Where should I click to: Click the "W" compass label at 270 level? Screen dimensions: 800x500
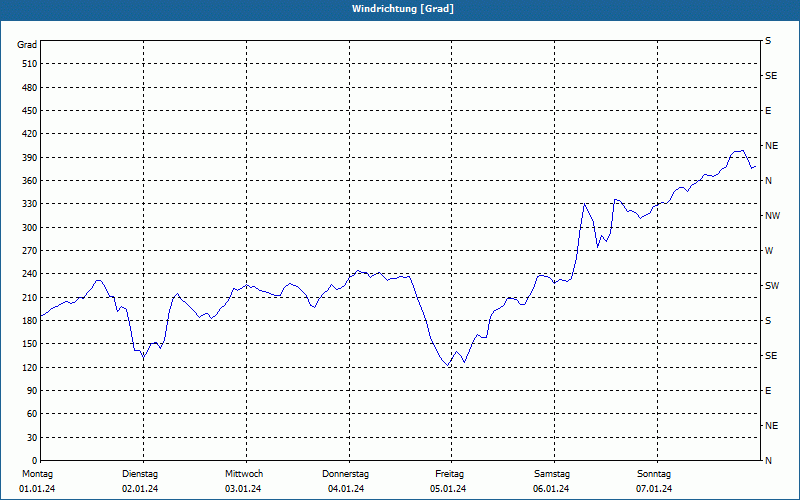point(769,251)
